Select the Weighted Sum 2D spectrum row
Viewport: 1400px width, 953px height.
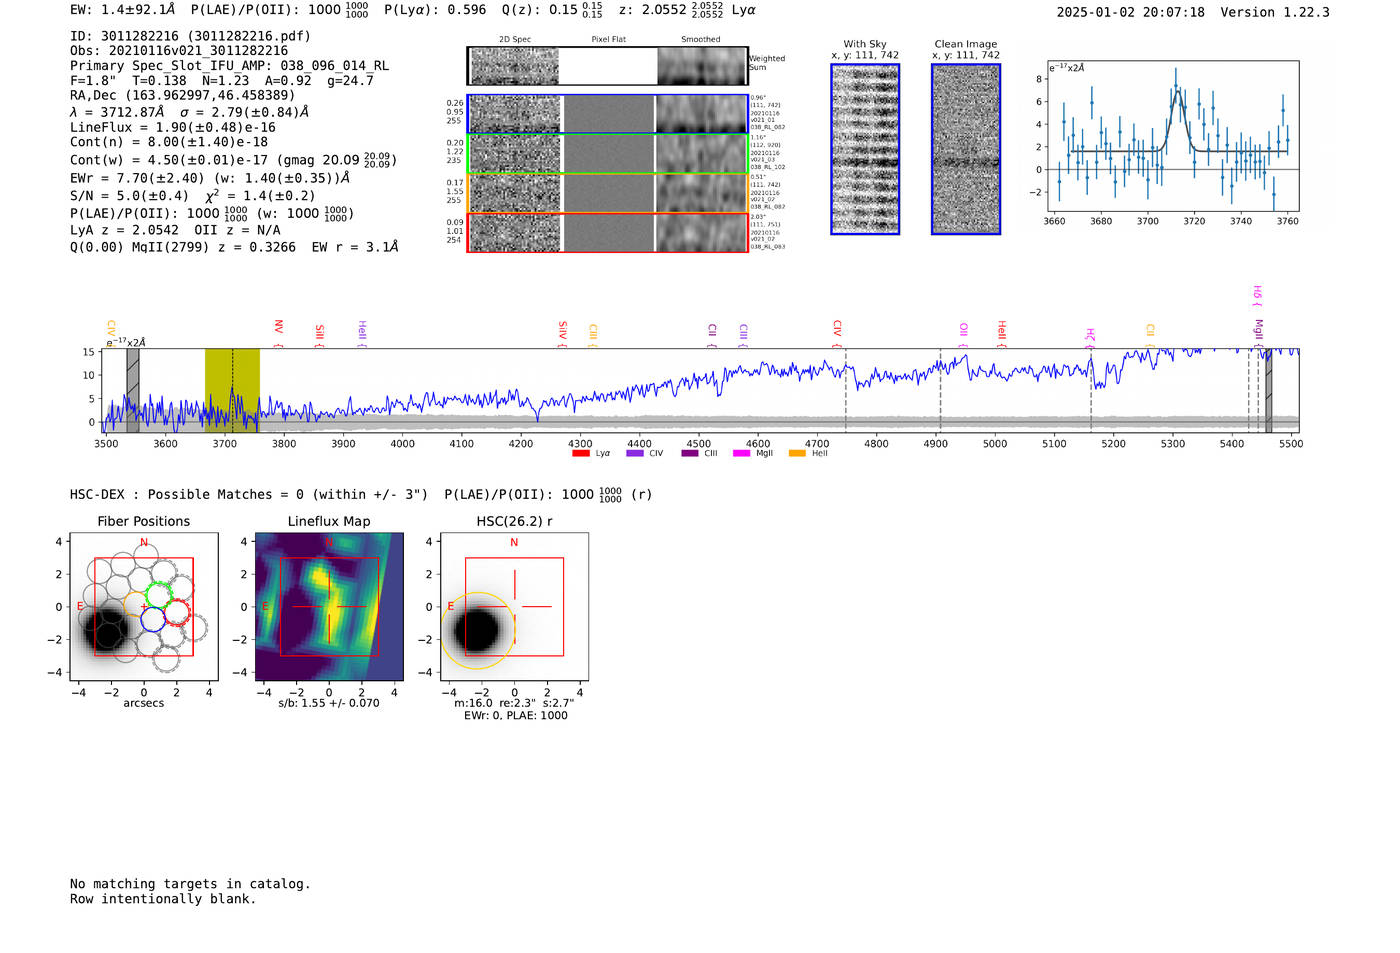[x=607, y=67]
